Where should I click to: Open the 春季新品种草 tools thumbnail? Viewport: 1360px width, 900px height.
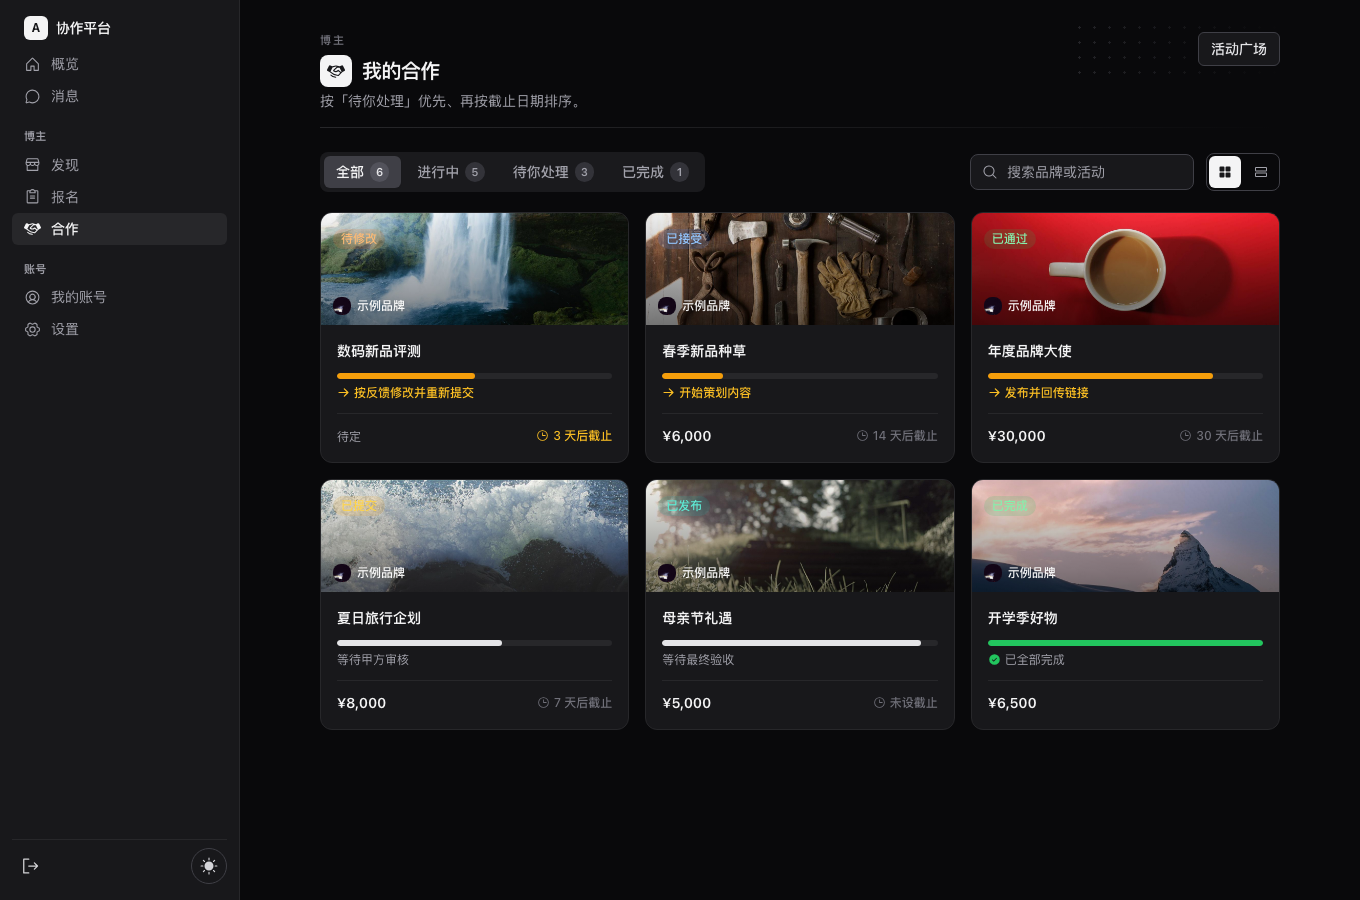(x=800, y=269)
